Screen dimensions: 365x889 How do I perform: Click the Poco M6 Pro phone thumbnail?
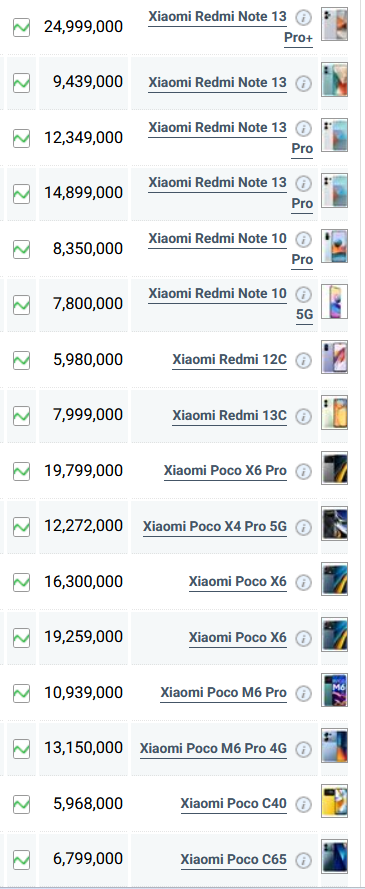(x=334, y=690)
